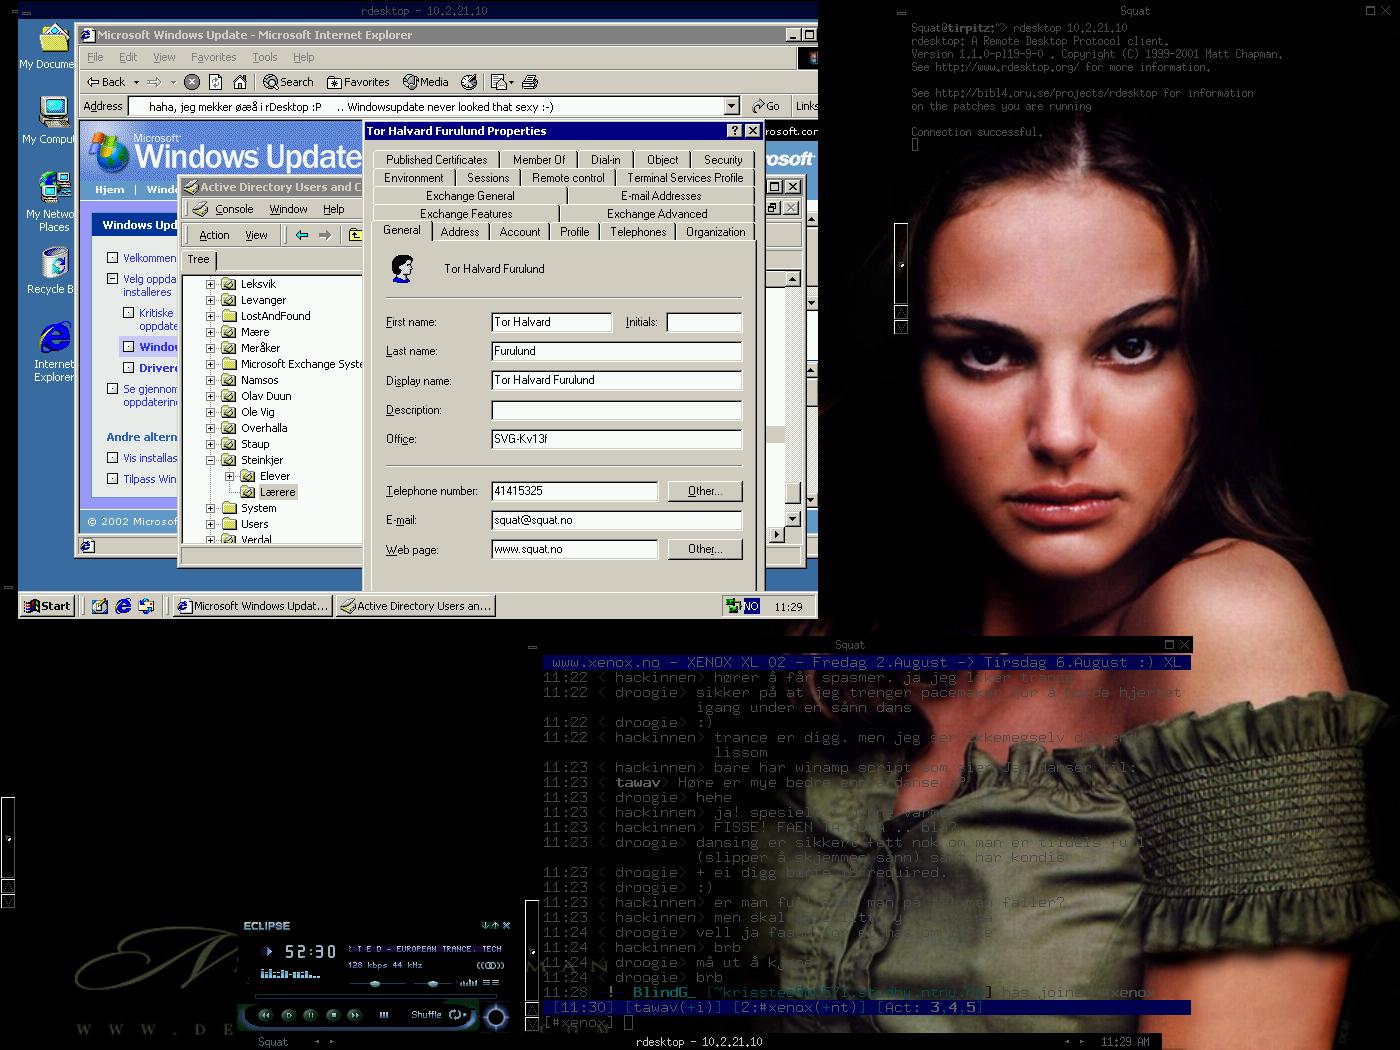Open the Exchange General tab
This screenshot has width=1400, height=1050.
pyautogui.click(x=470, y=196)
